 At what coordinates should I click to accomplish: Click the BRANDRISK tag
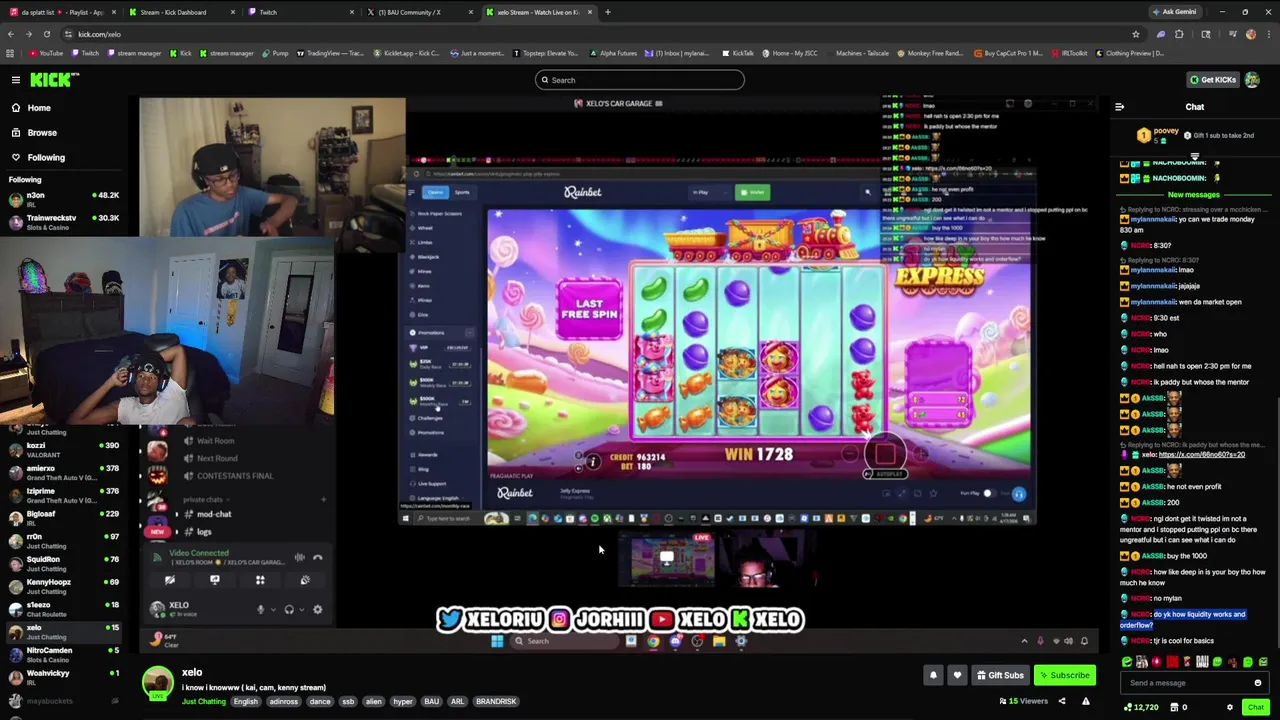pyautogui.click(x=496, y=701)
